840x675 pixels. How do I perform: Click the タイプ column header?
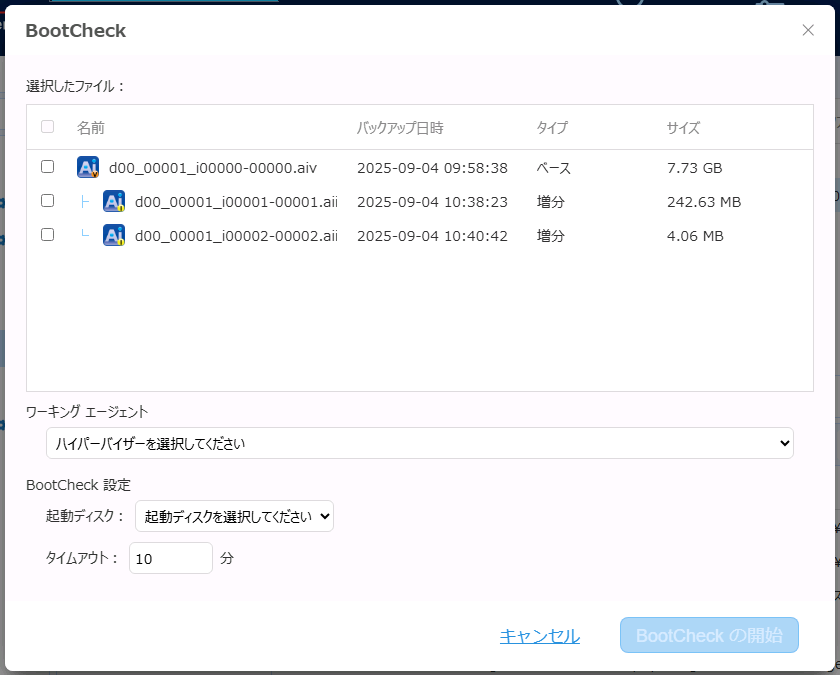(552, 128)
